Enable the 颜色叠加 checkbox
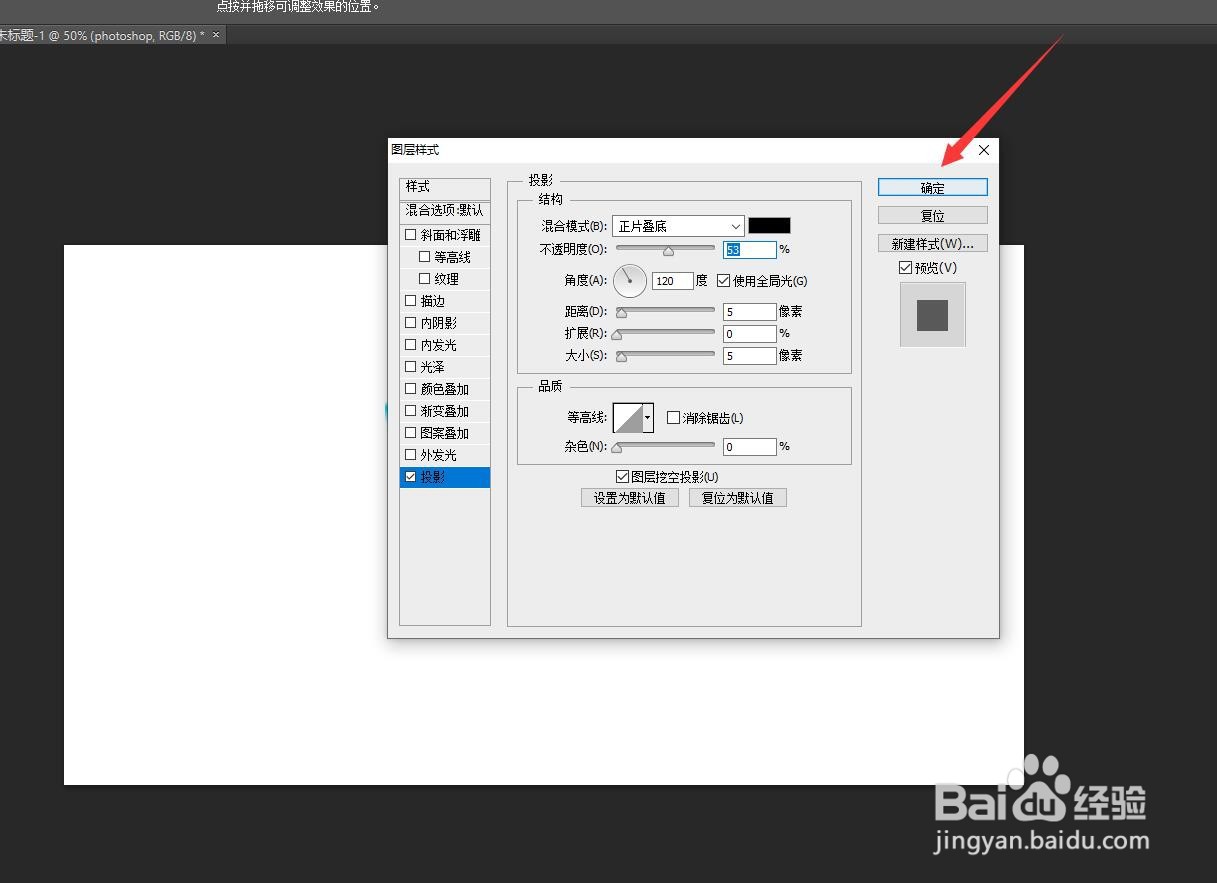This screenshot has width=1217, height=883. [410, 389]
